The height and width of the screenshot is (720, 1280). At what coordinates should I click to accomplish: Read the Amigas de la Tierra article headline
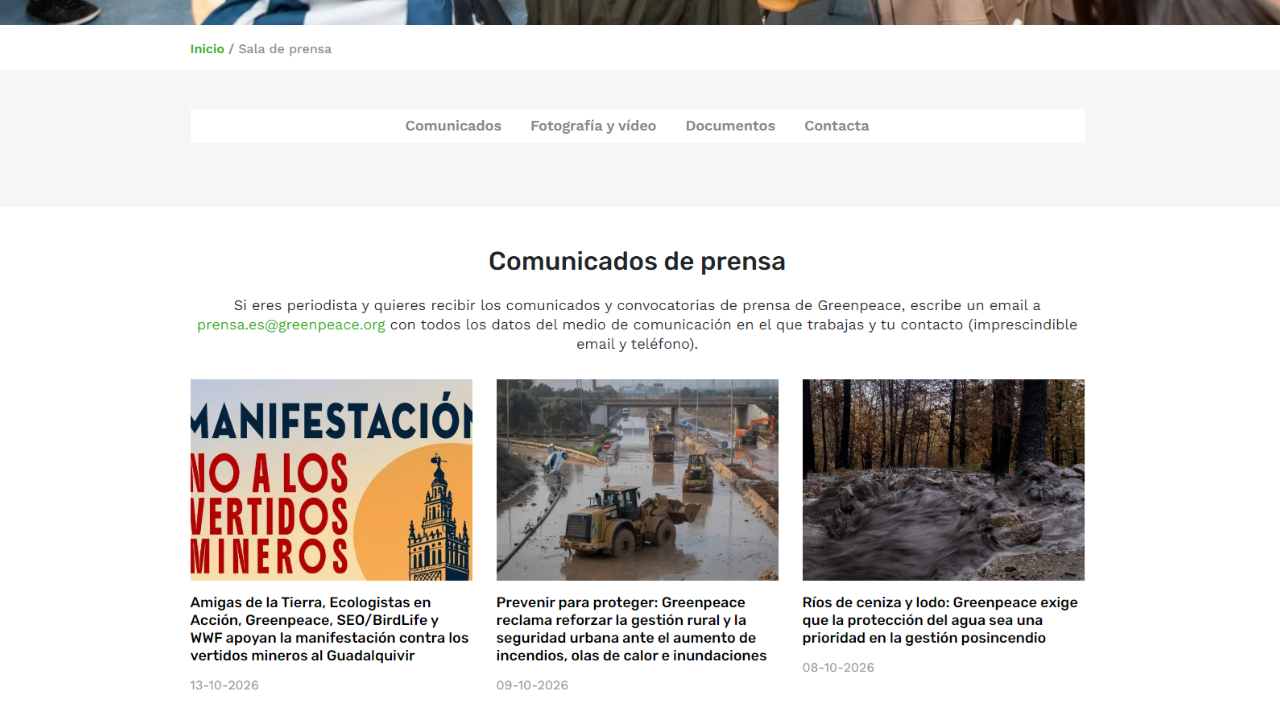330,629
